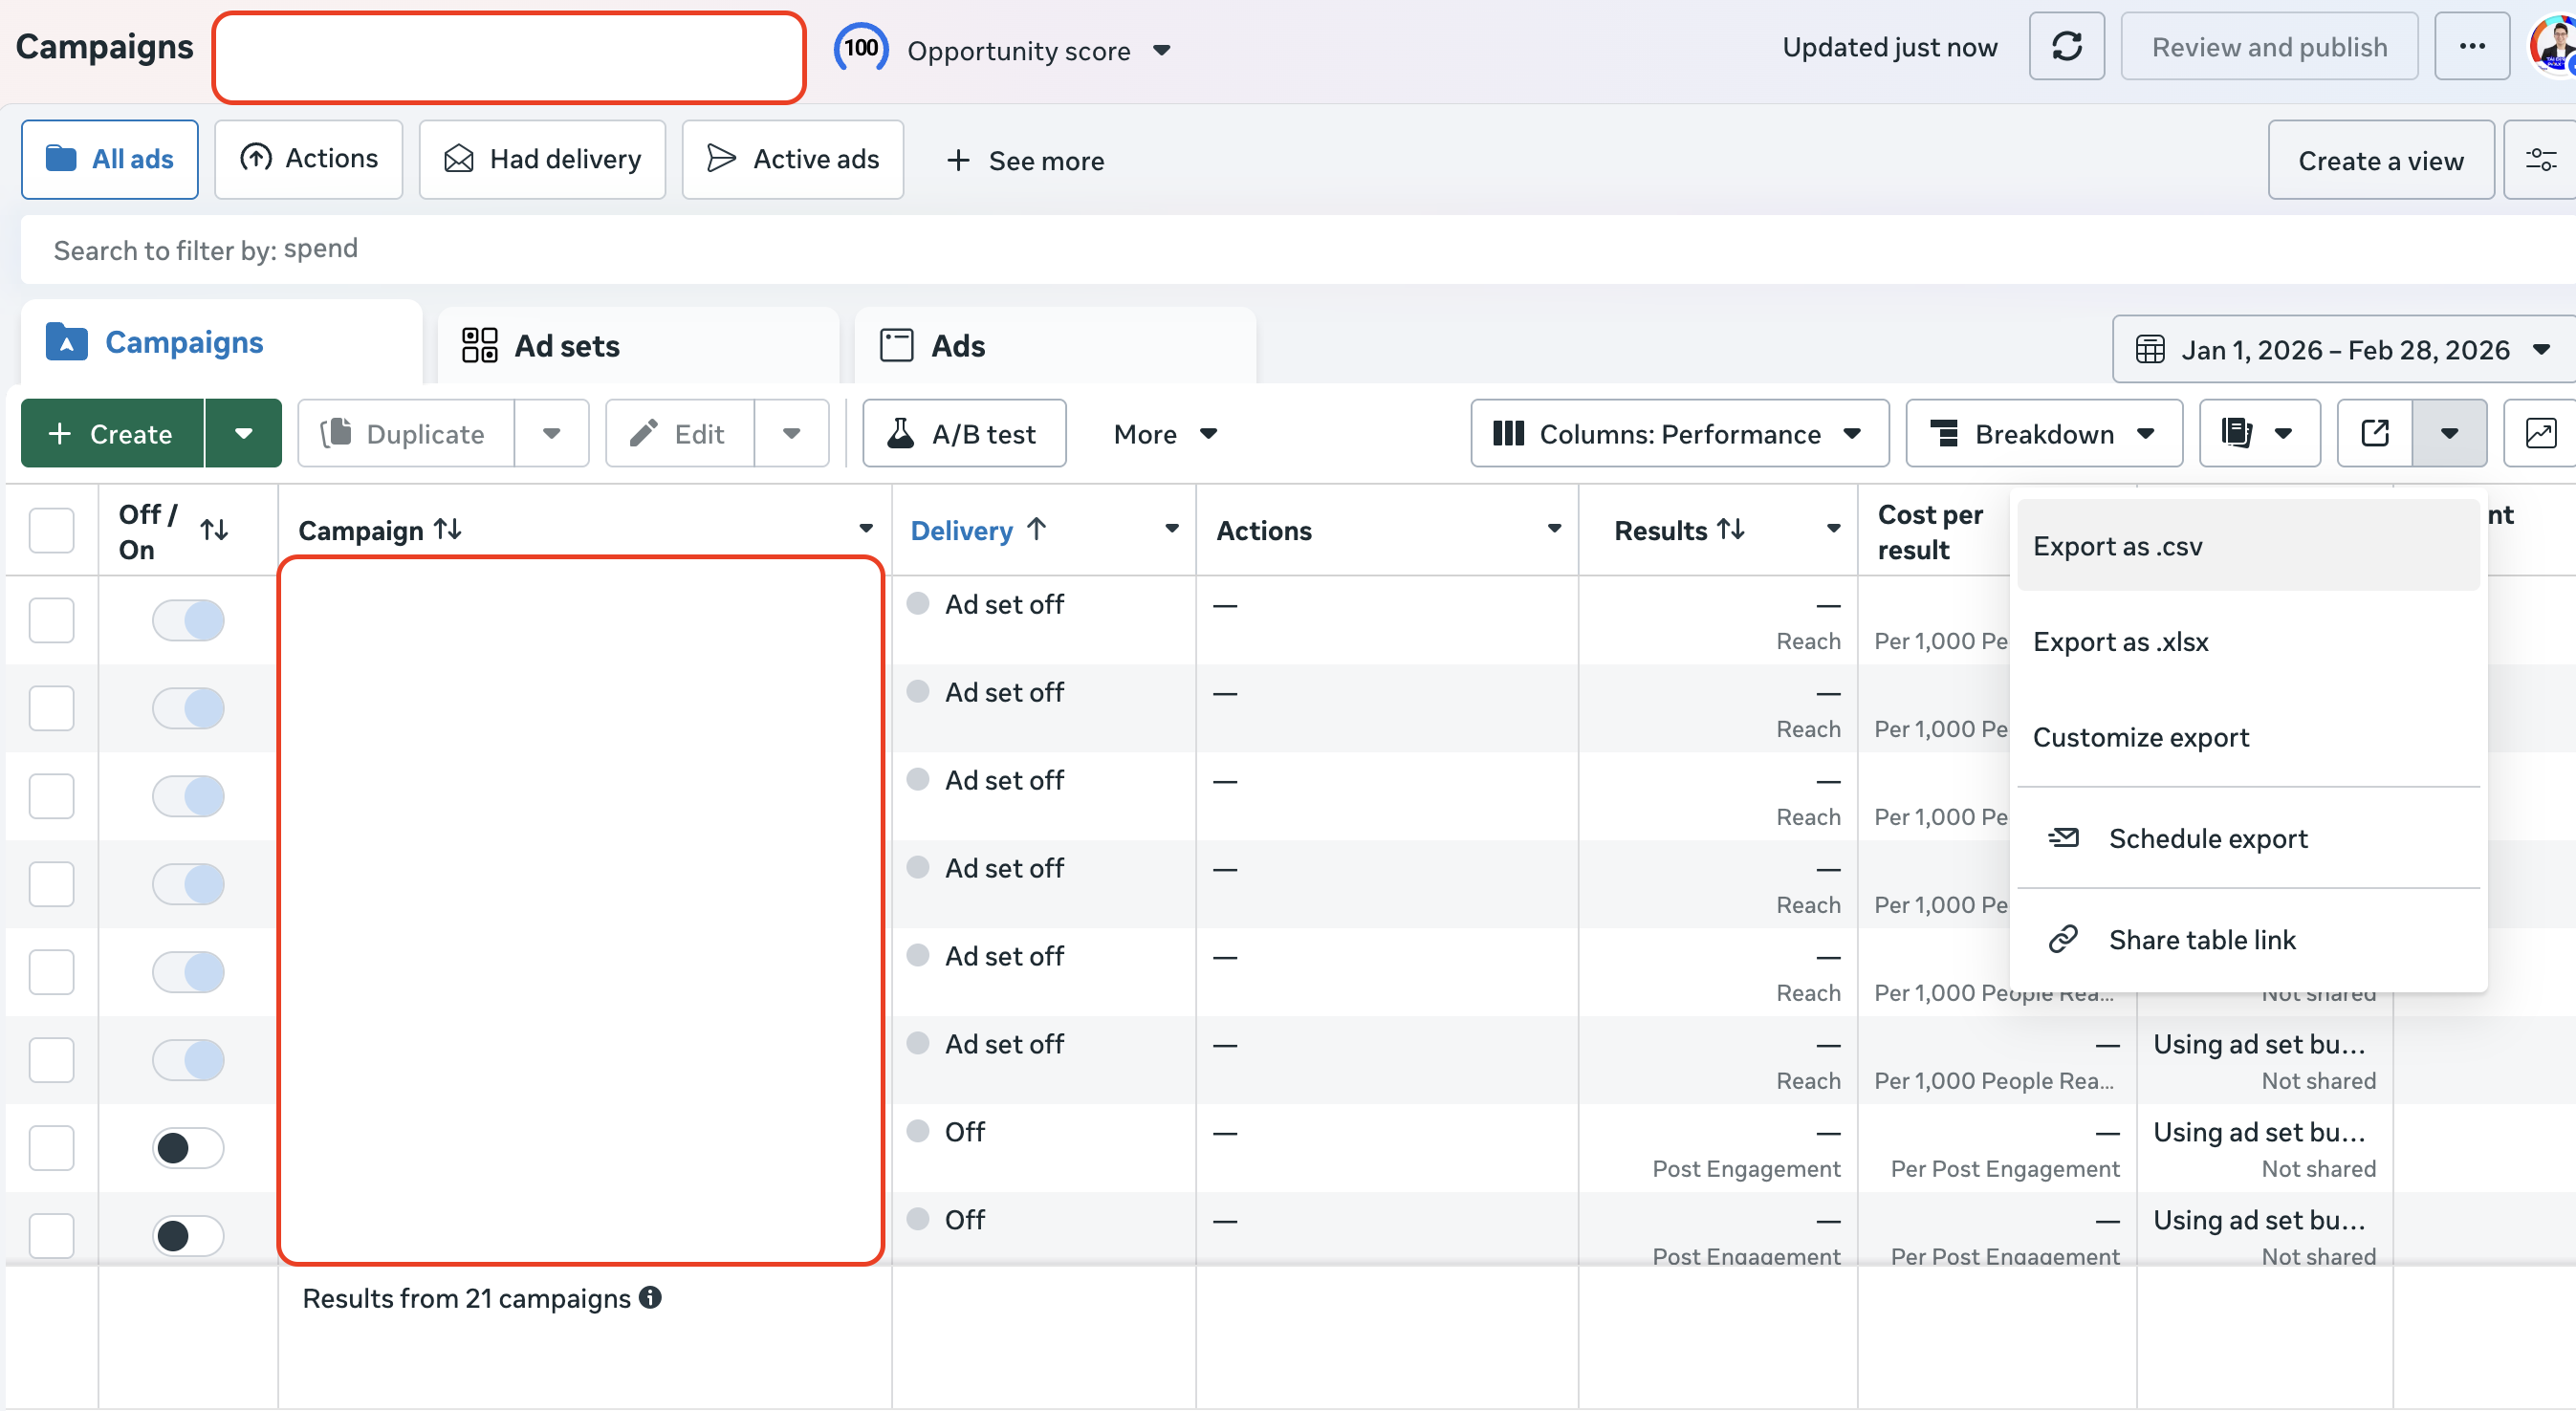
Task: Tick the checkbox on the last row
Action: (x=51, y=1235)
